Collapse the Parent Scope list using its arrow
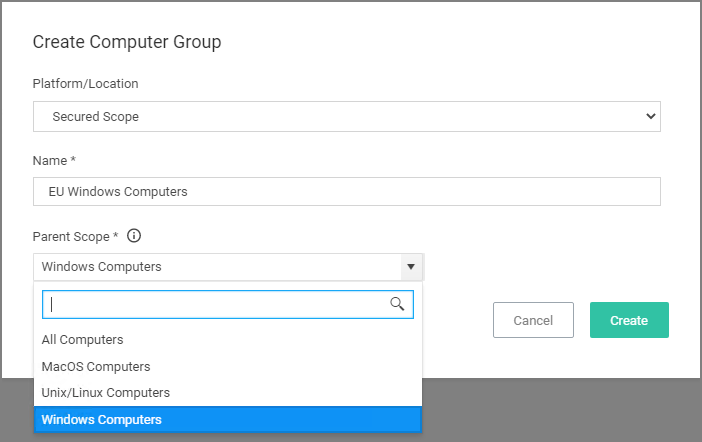Screen dimensions: 702x442 click(x=410, y=267)
